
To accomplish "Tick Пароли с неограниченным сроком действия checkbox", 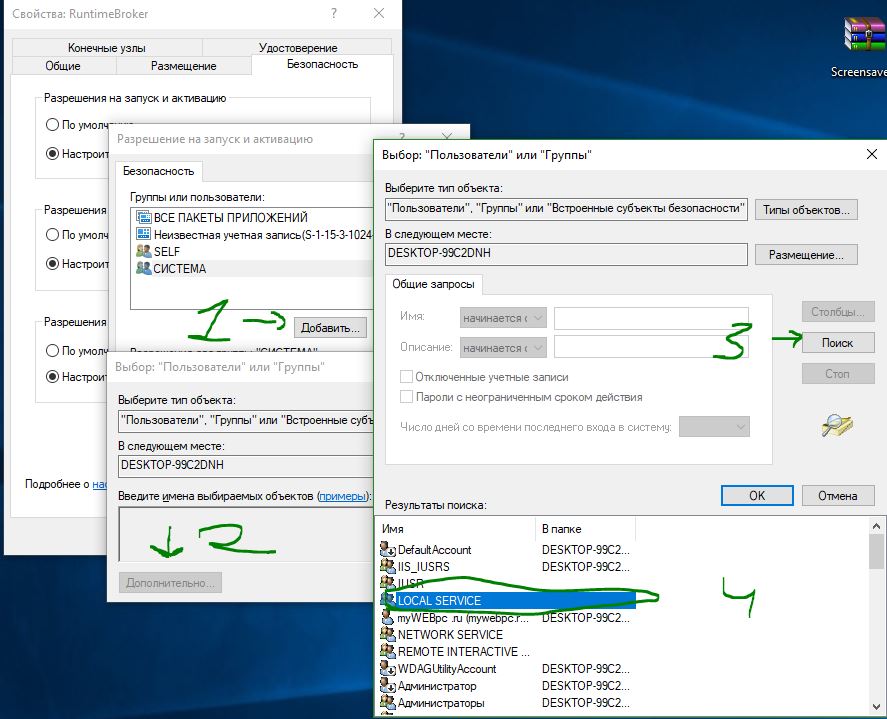I will point(406,397).
